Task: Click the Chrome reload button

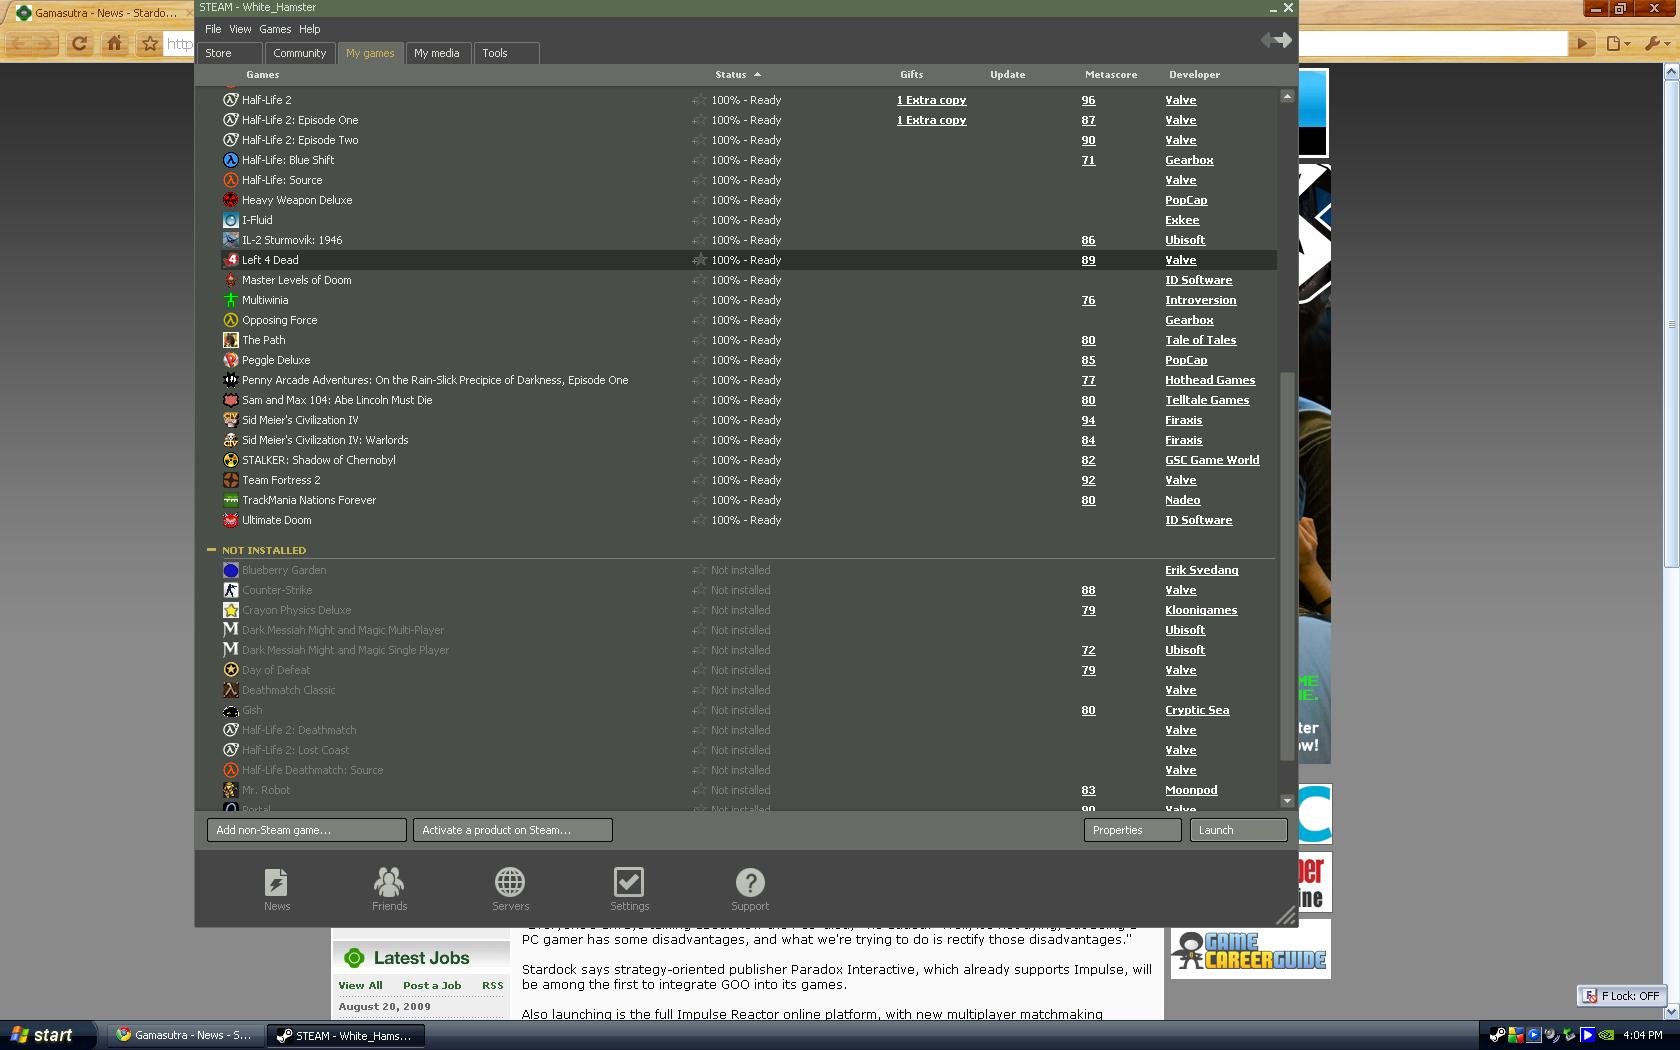Action: click(x=79, y=43)
